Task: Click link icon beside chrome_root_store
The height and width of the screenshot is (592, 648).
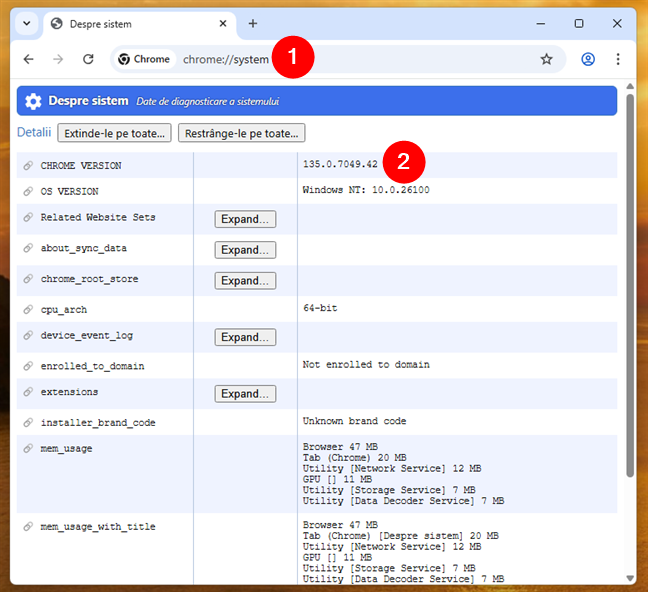Action: (x=28, y=279)
